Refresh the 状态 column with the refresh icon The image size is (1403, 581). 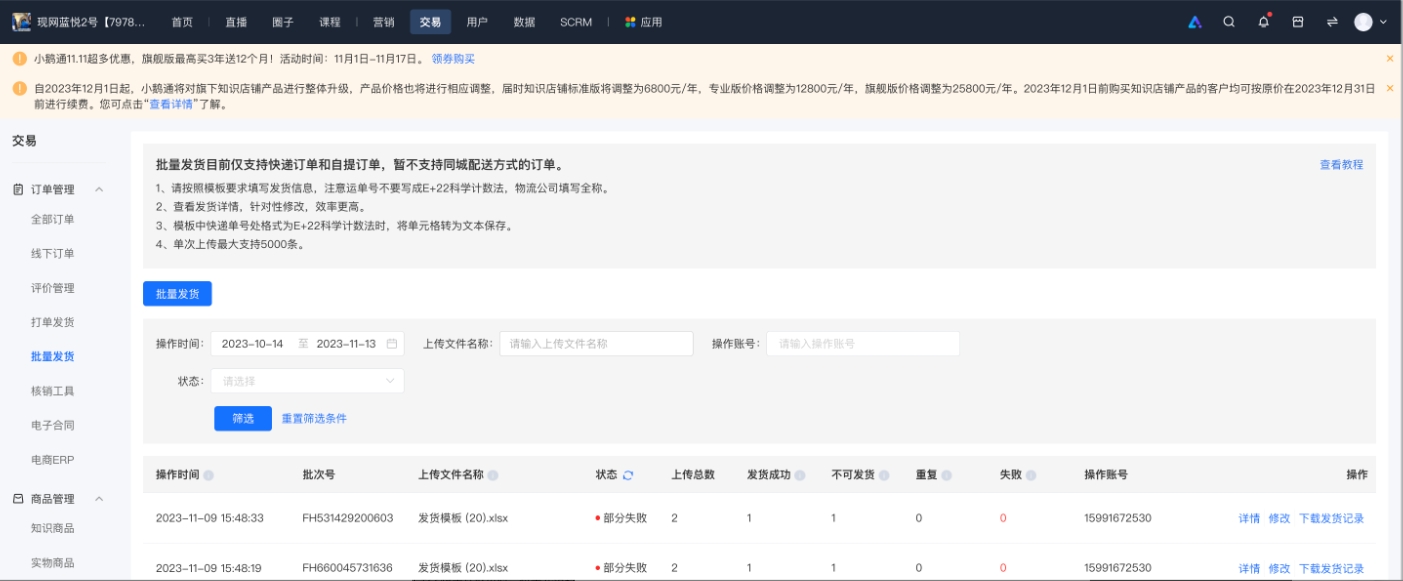click(628, 474)
